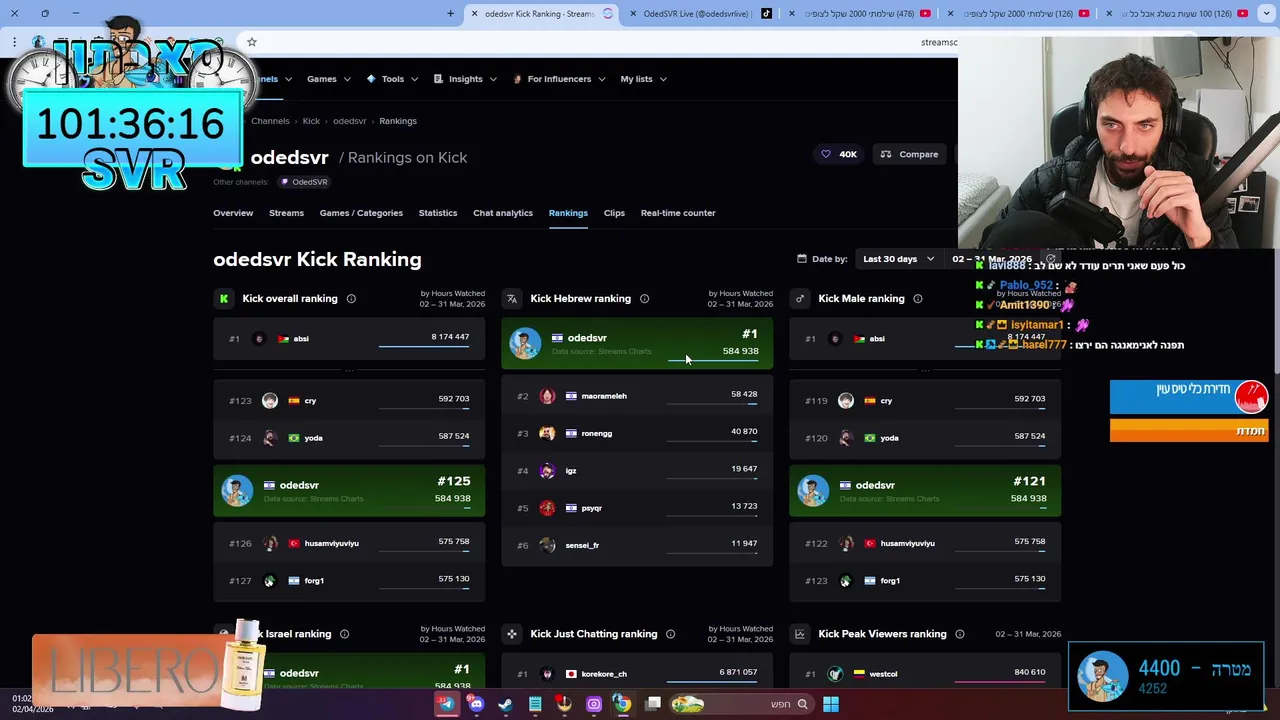Open the Windows Start menu
The height and width of the screenshot is (720, 1280).
[831, 704]
